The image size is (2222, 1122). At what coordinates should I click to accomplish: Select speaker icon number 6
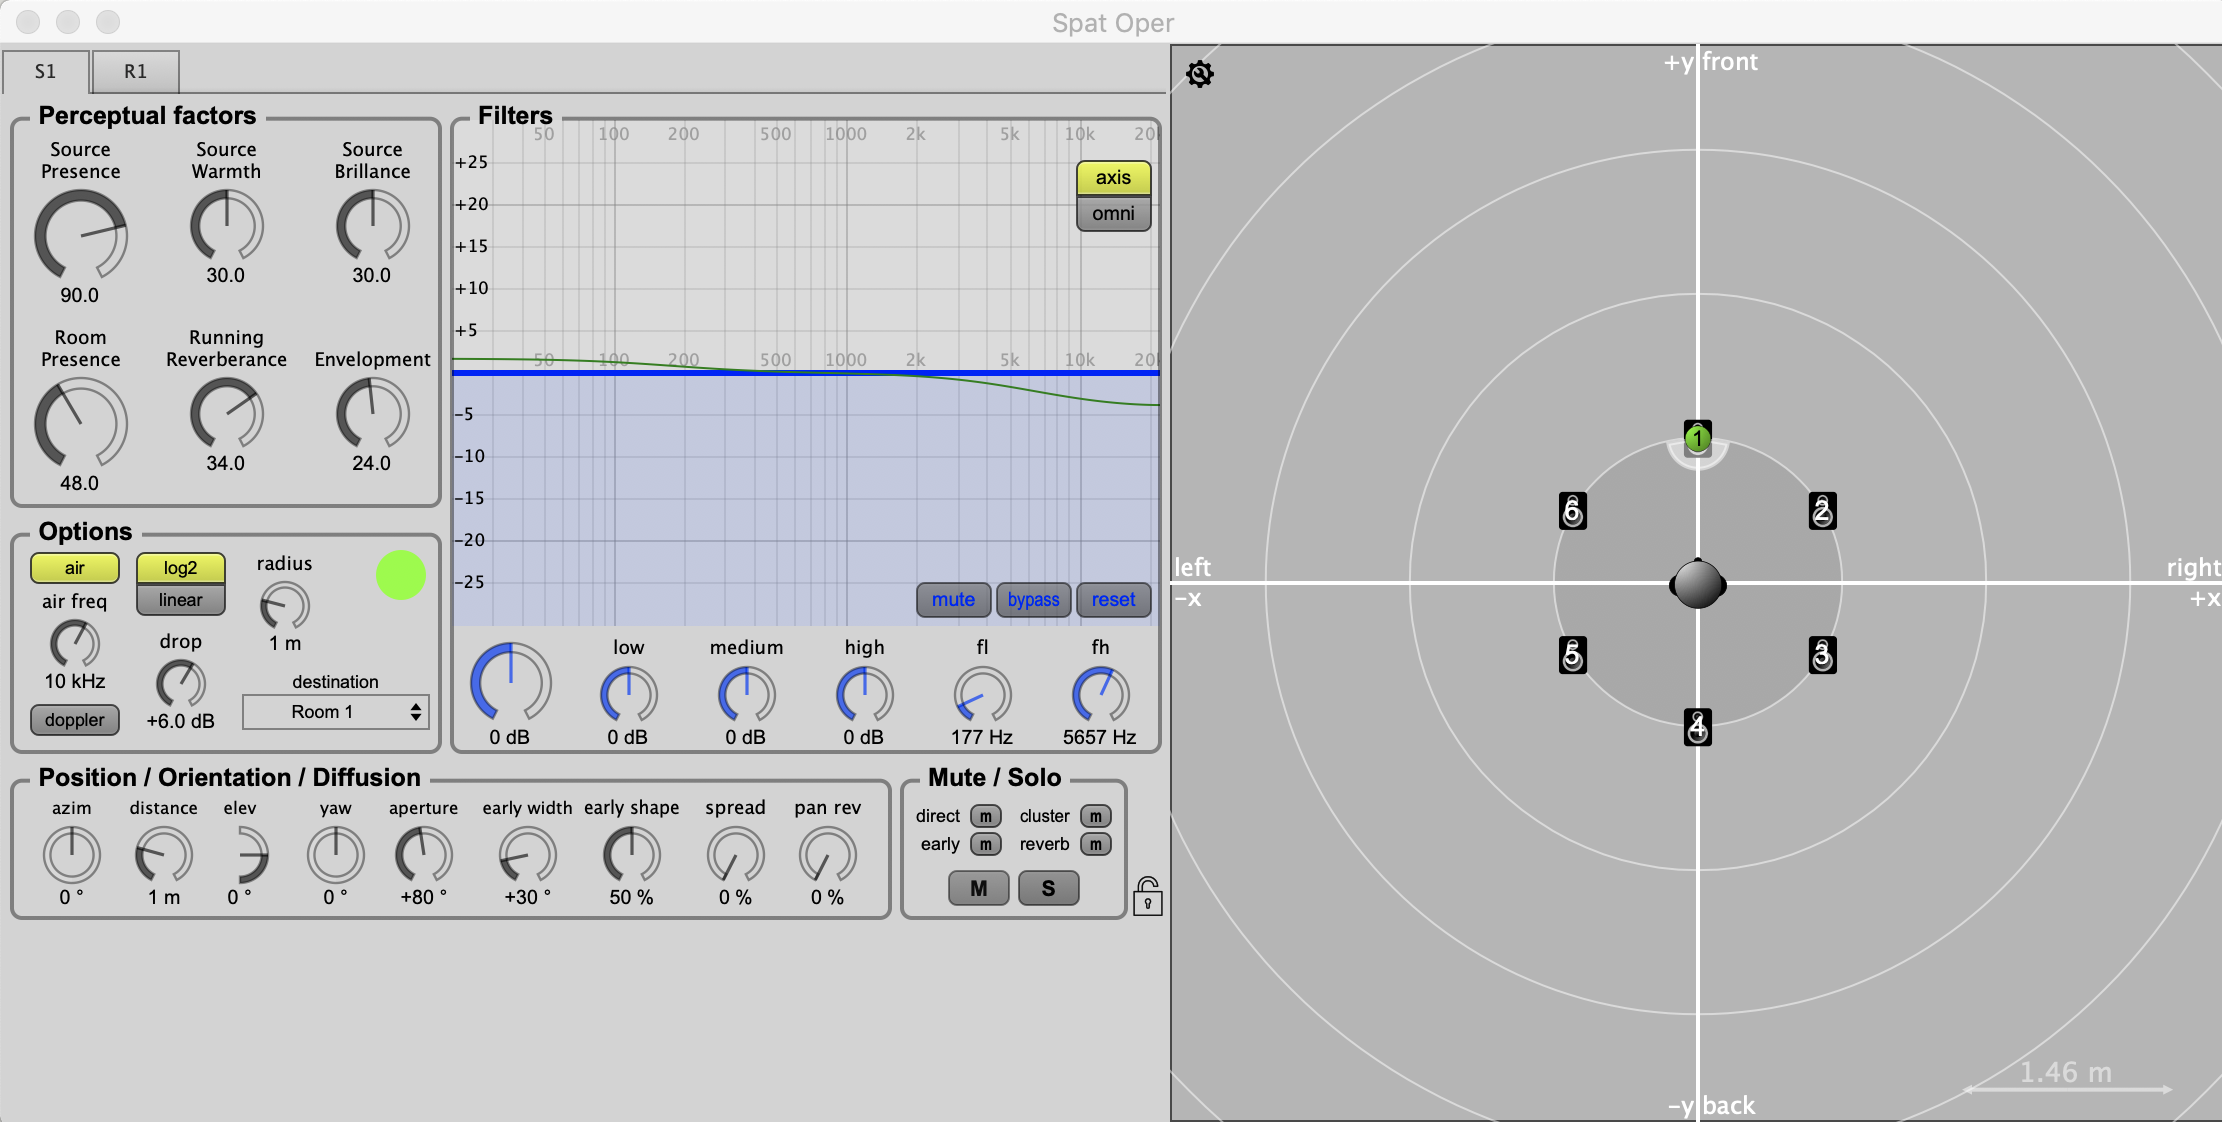click(x=1572, y=511)
